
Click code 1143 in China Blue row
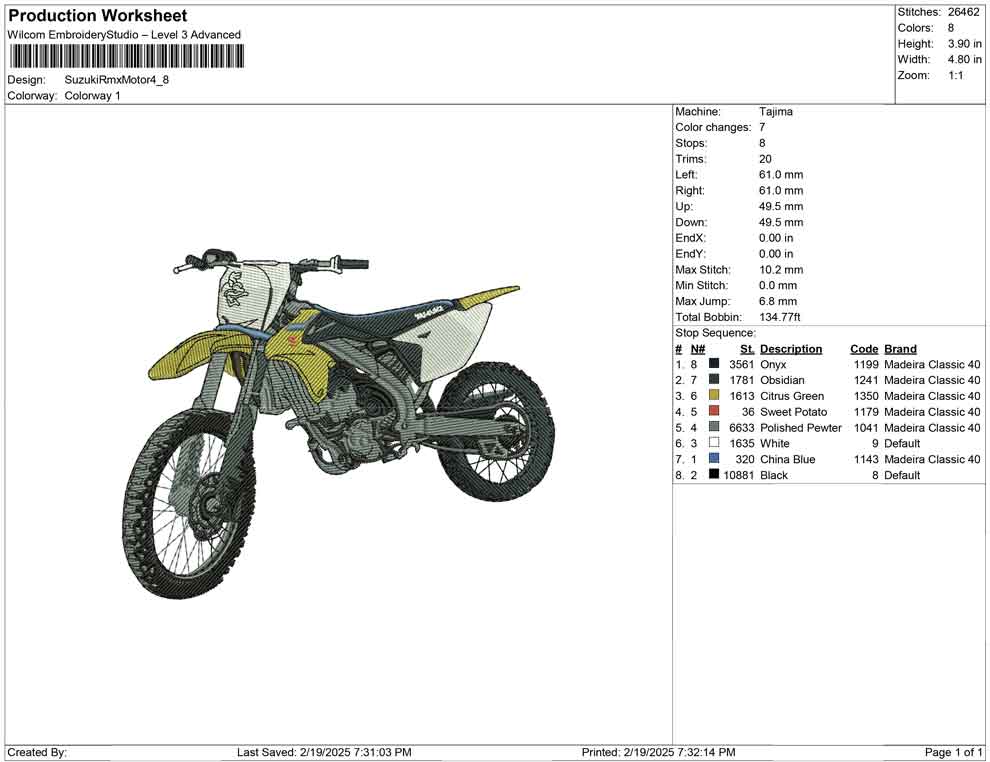866,459
